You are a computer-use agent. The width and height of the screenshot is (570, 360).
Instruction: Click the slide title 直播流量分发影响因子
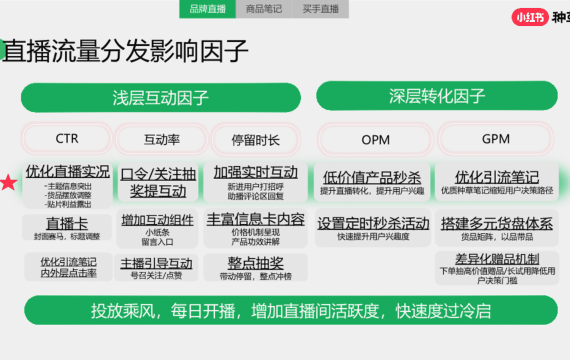coord(125,51)
